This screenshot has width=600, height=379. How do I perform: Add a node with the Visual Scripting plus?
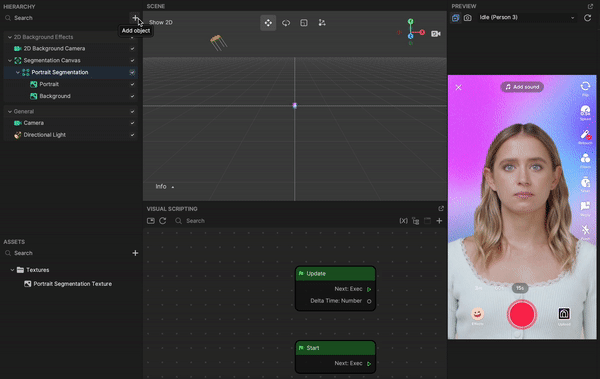click(x=439, y=221)
